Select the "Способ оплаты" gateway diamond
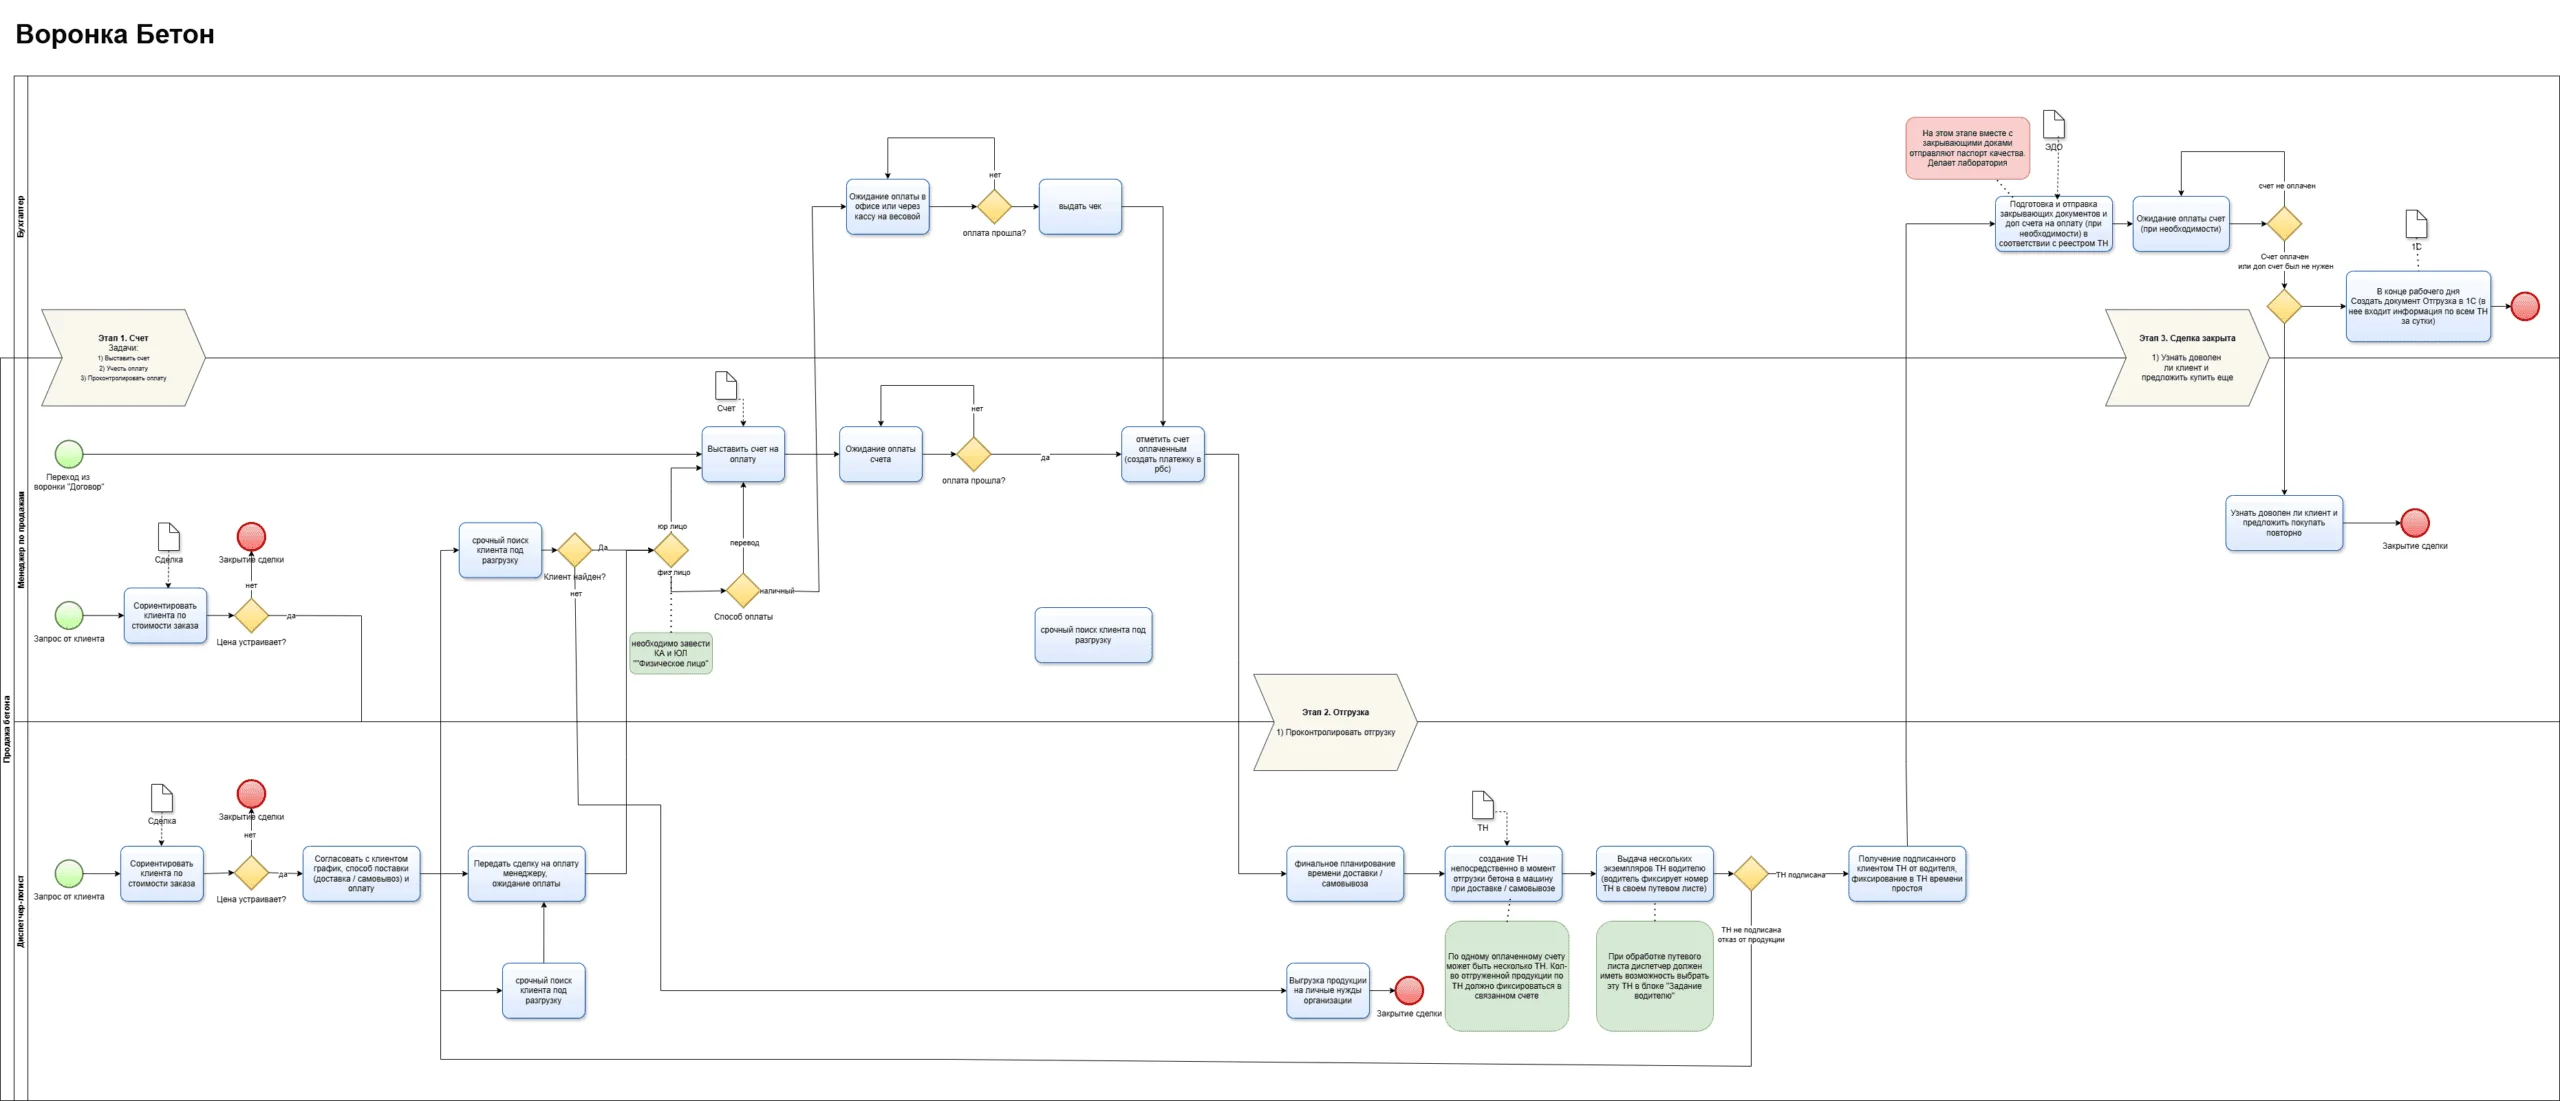The image size is (2560, 1101). pyautogui.click(x=742, y=590)
